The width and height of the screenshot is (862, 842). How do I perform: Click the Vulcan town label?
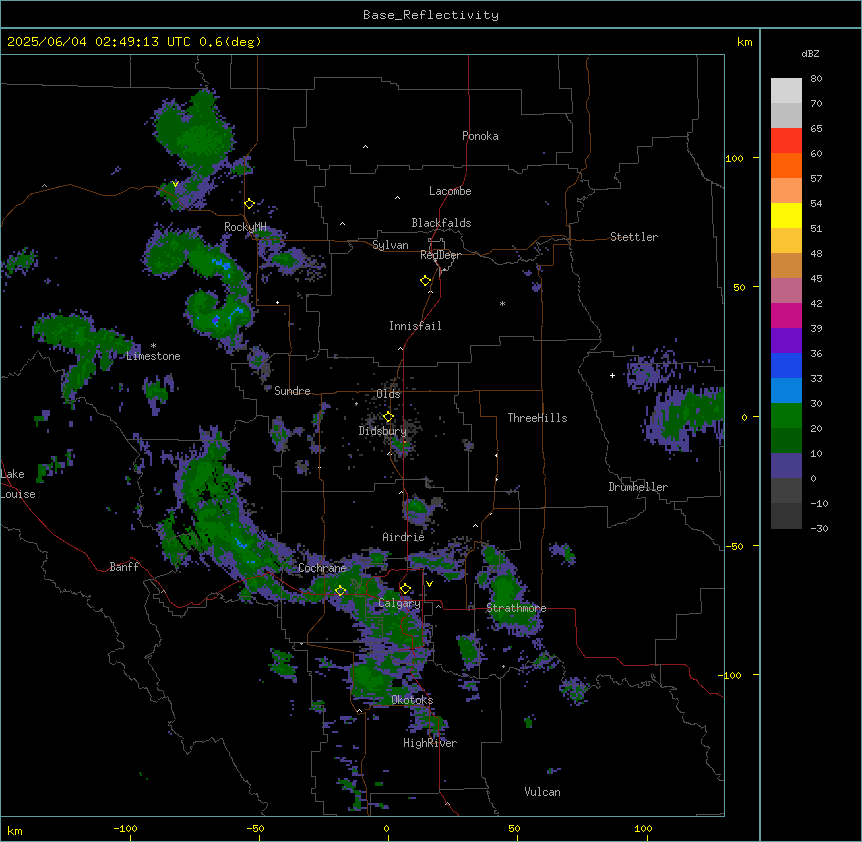click(x=542, y=792)
